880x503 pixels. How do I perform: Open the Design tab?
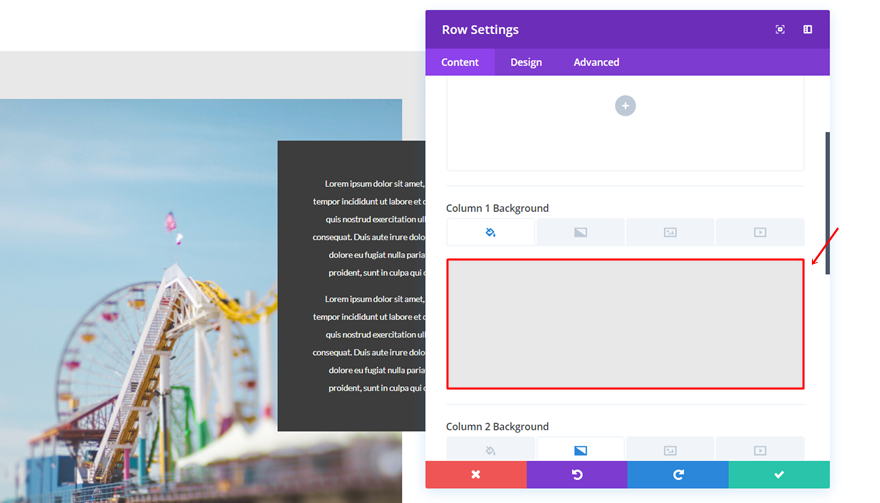526,62
